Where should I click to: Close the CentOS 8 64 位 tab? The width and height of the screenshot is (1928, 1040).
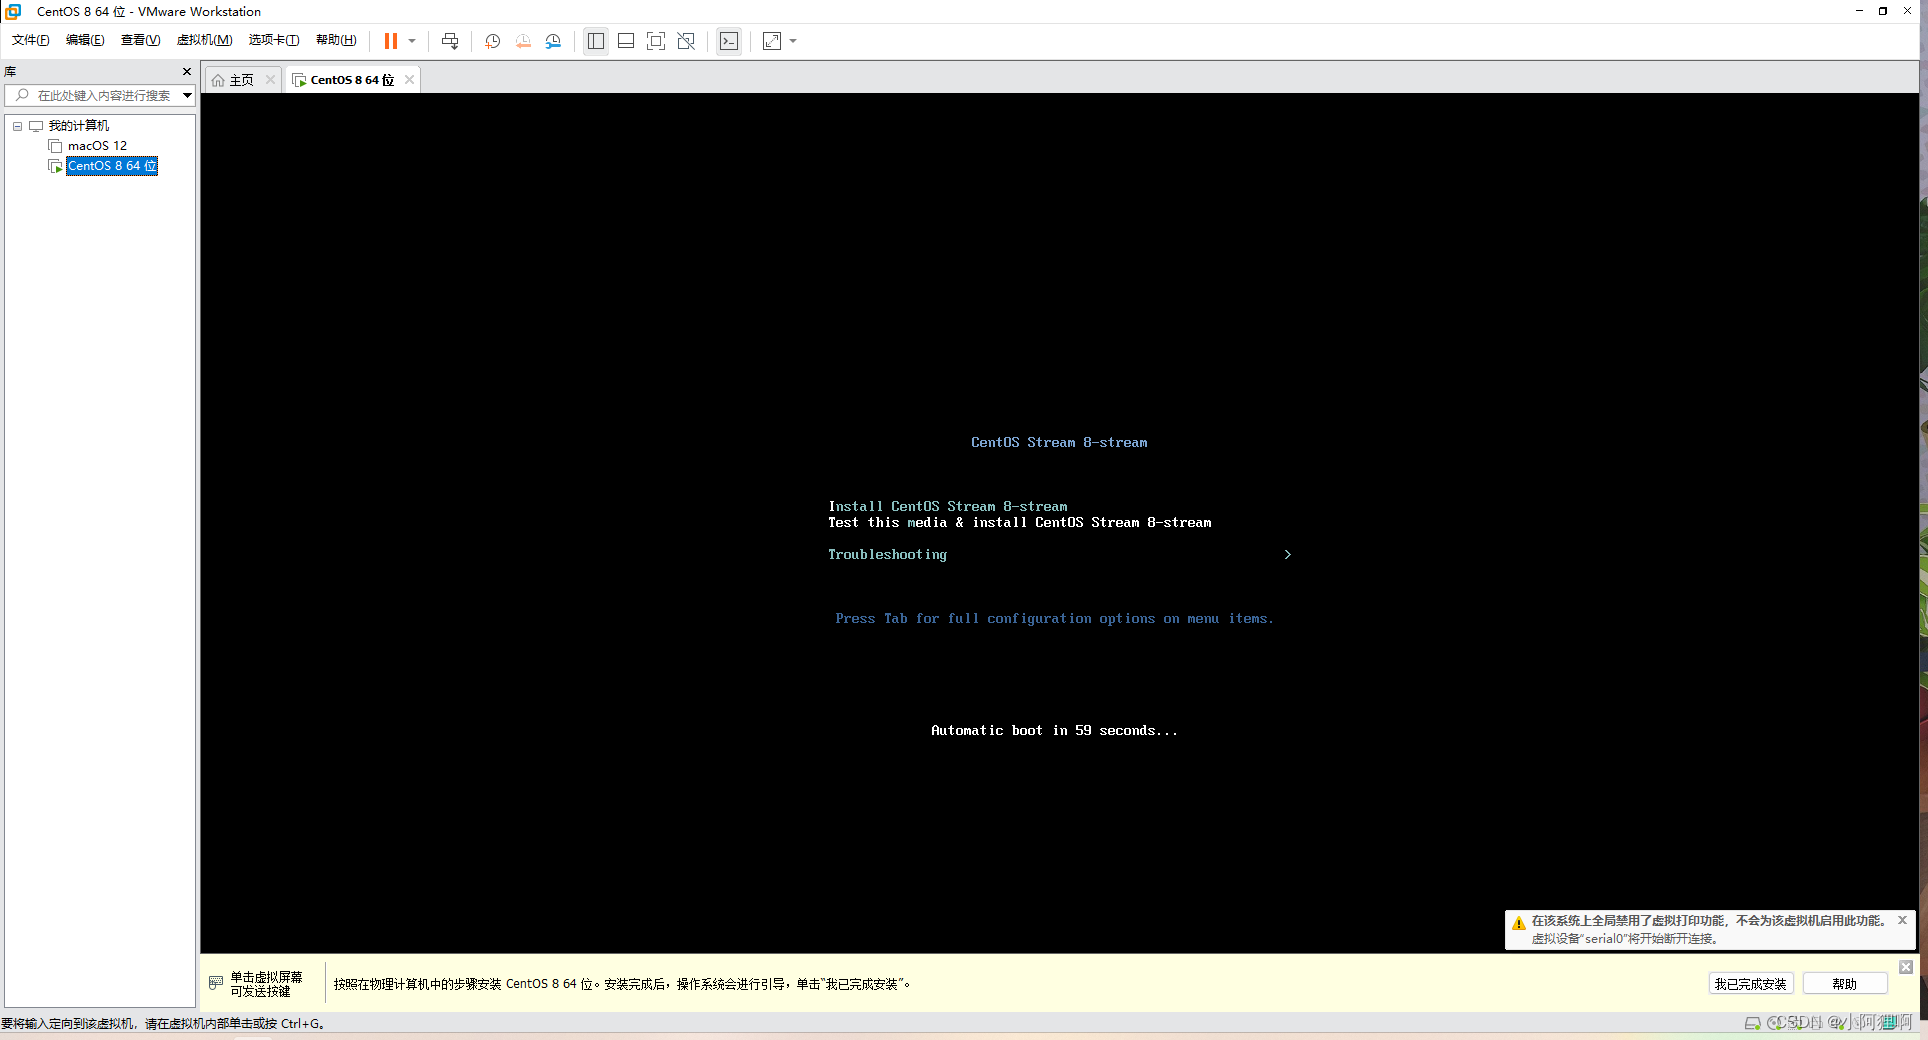[409, 80]
